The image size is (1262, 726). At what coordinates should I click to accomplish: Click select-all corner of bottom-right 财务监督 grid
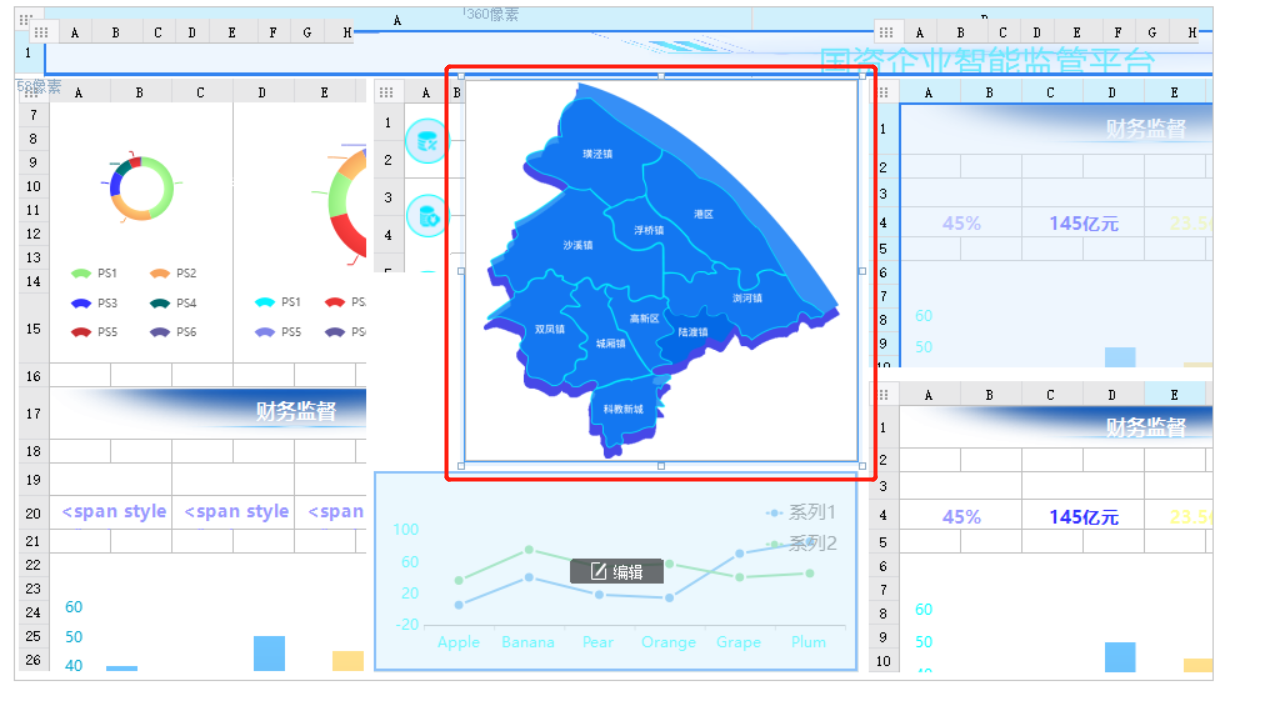point(884,395)
